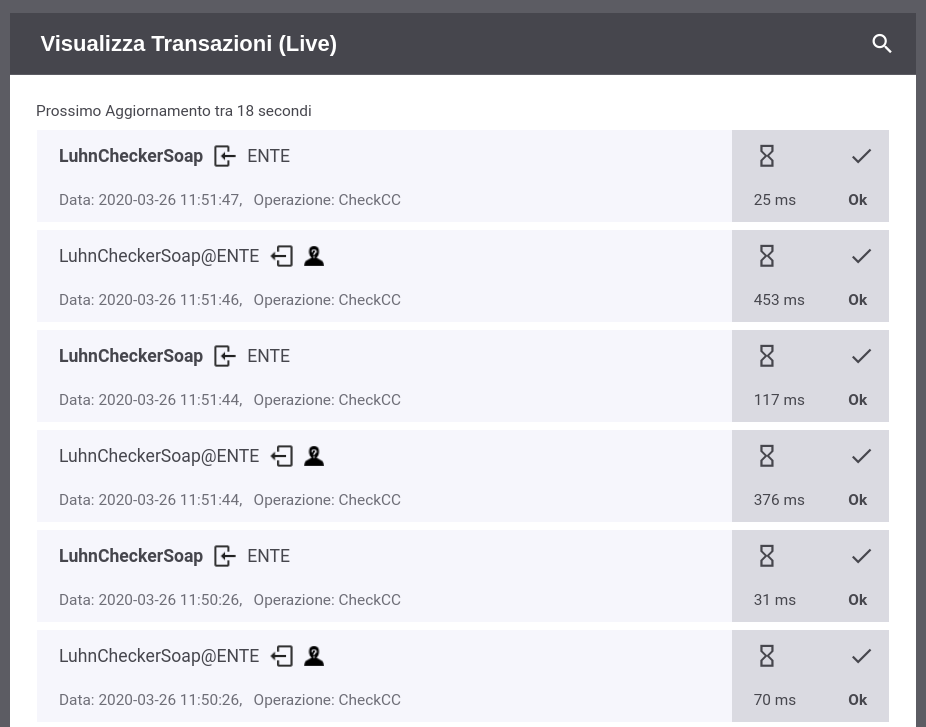
Task: Click the user icon on 376 ms transaction
Action: 314,456
